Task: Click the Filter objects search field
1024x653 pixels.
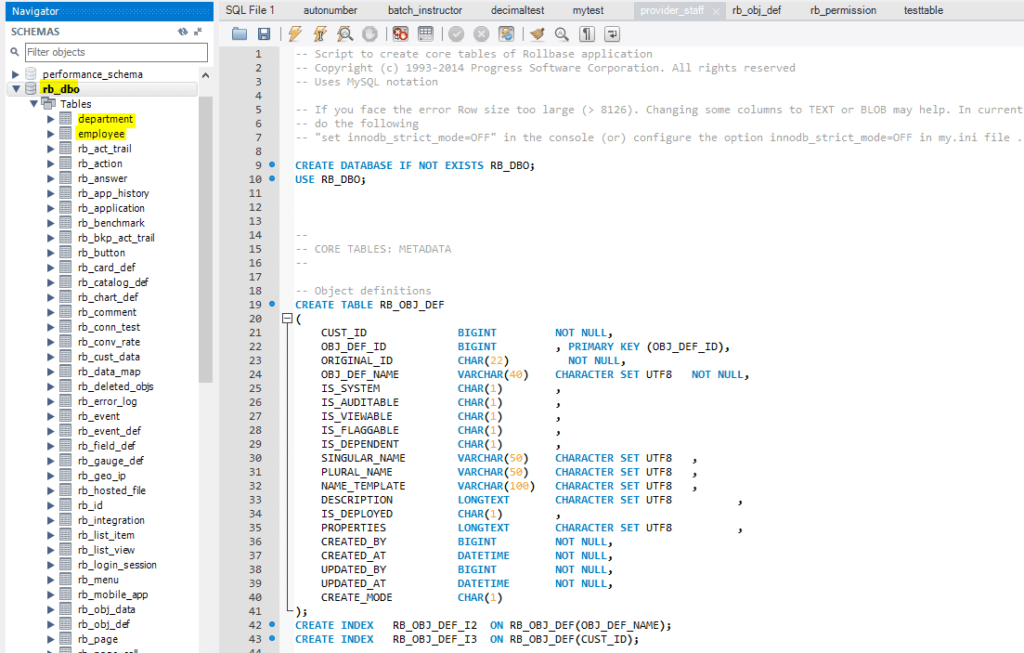Action: click(115, 52)
